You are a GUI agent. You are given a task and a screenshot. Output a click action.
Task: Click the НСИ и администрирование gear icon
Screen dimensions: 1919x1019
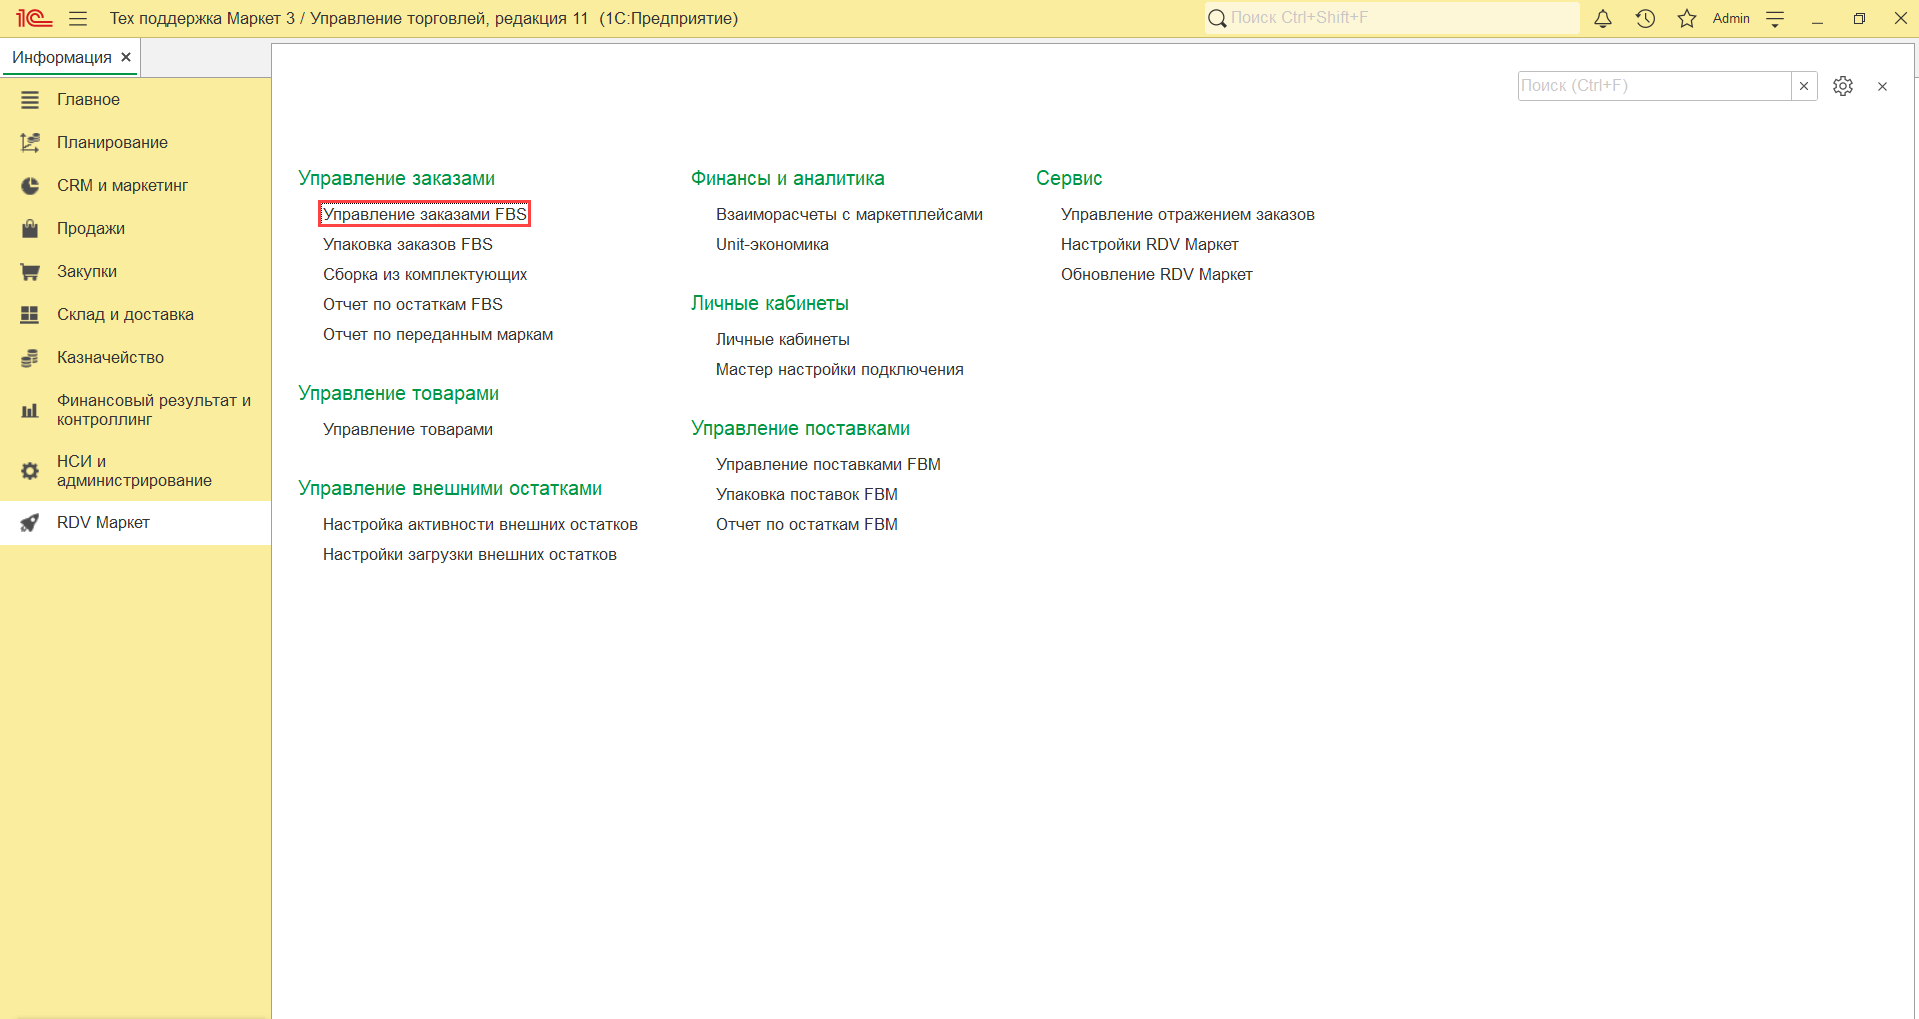tap(30, 471)
